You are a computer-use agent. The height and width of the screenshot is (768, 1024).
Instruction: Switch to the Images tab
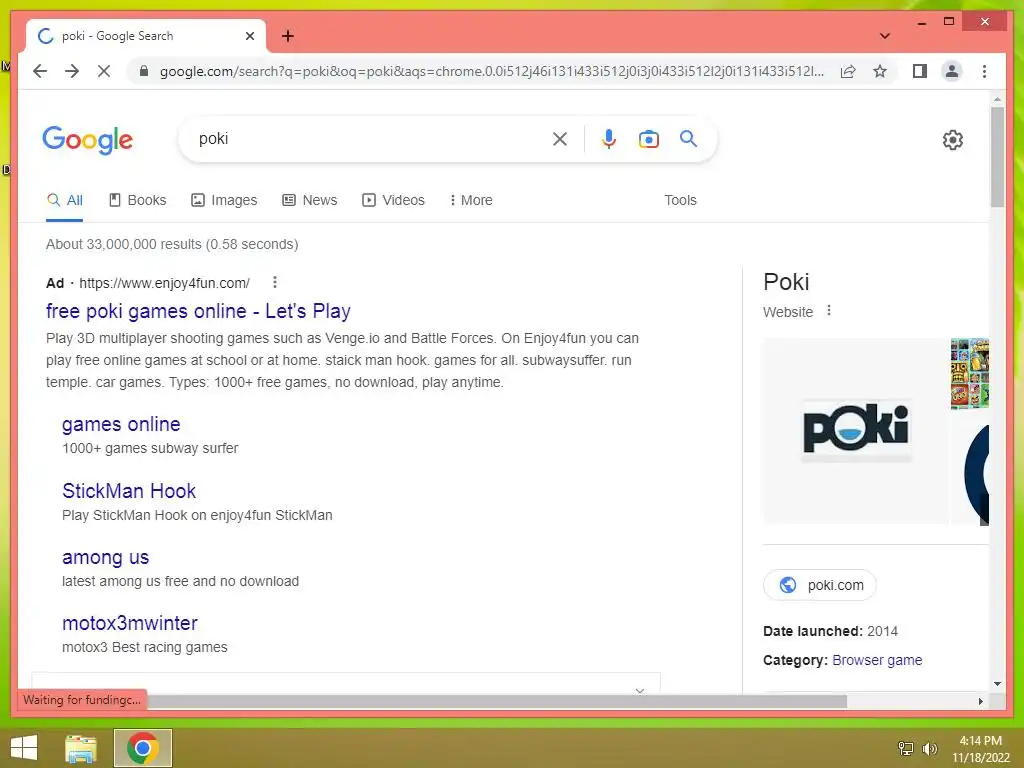224,200
